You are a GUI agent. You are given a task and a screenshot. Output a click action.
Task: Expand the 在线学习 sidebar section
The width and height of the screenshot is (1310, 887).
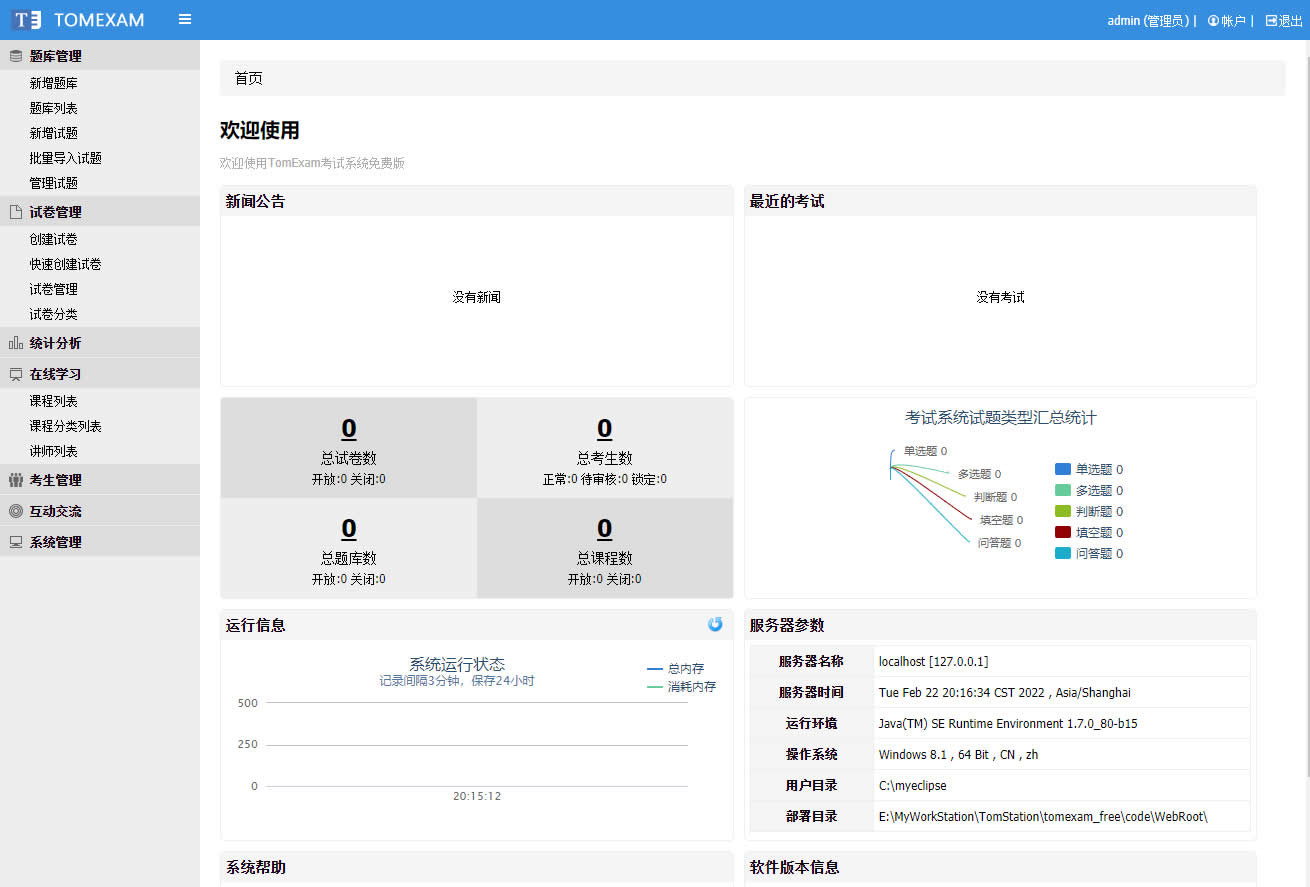point(55,374)
